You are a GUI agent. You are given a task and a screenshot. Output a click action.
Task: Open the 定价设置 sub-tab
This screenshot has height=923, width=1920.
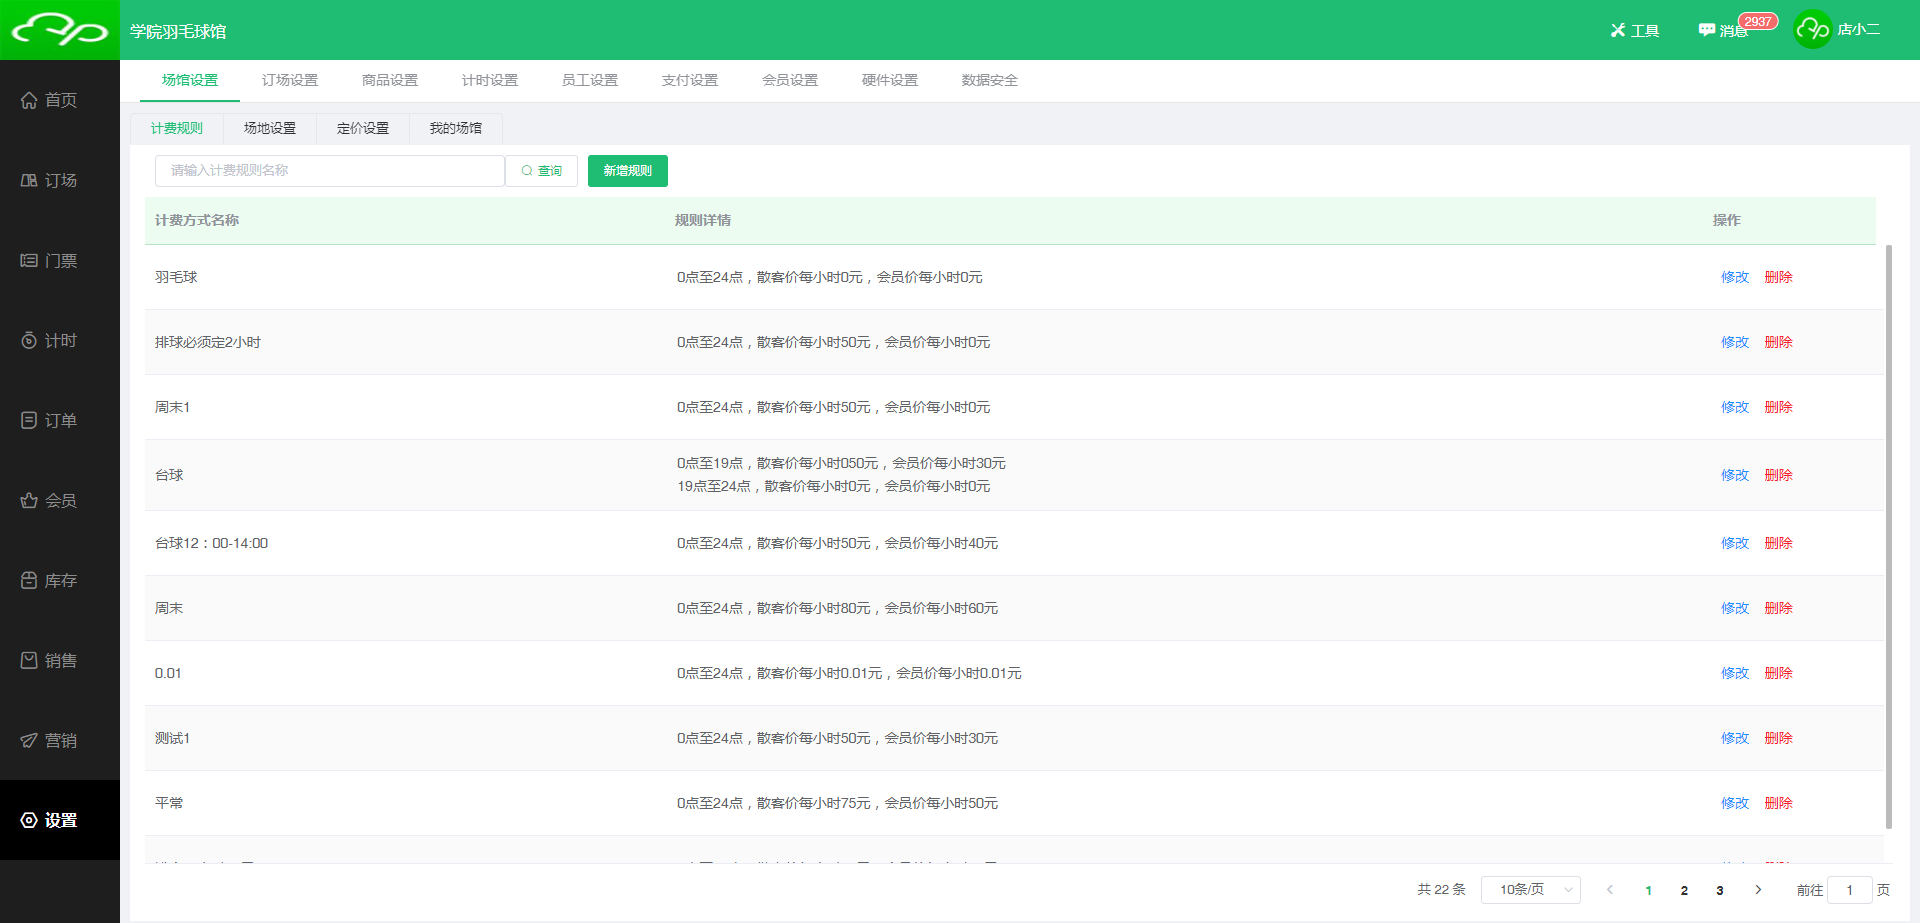tap(363, 128)
